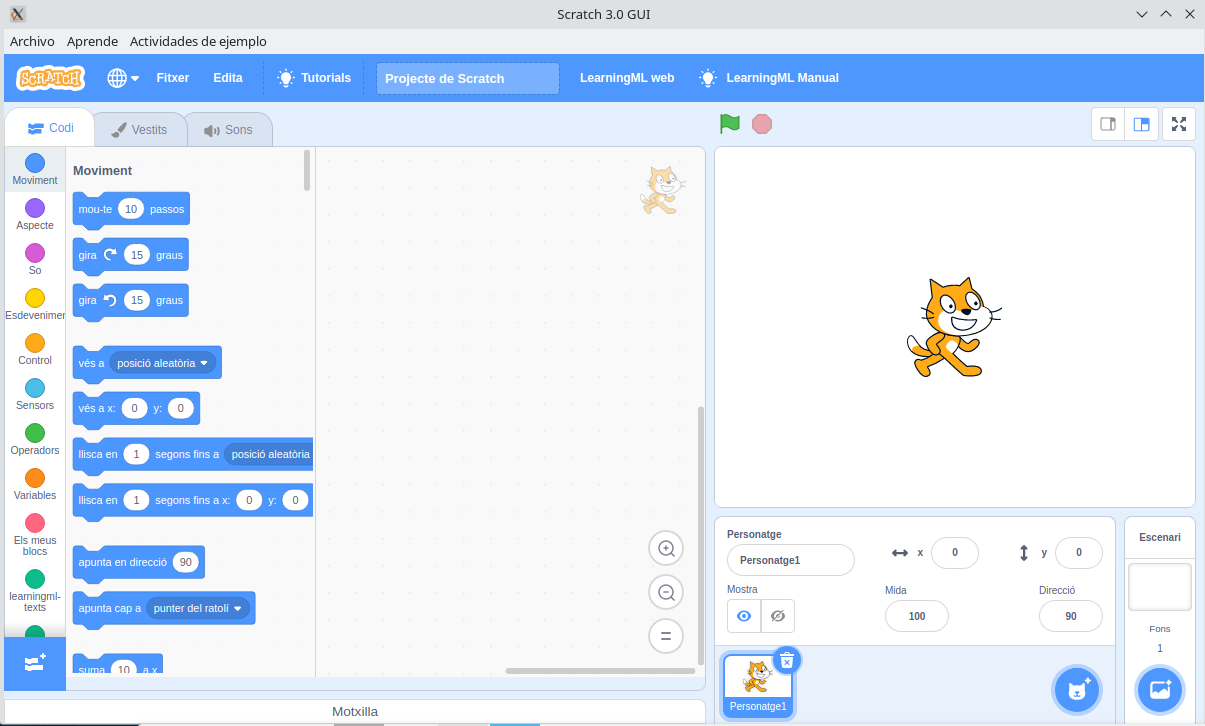The width and height of the screenshot is (1205, 726).
Task: Open the Fitxer menu
Action: tap(173, 78)
